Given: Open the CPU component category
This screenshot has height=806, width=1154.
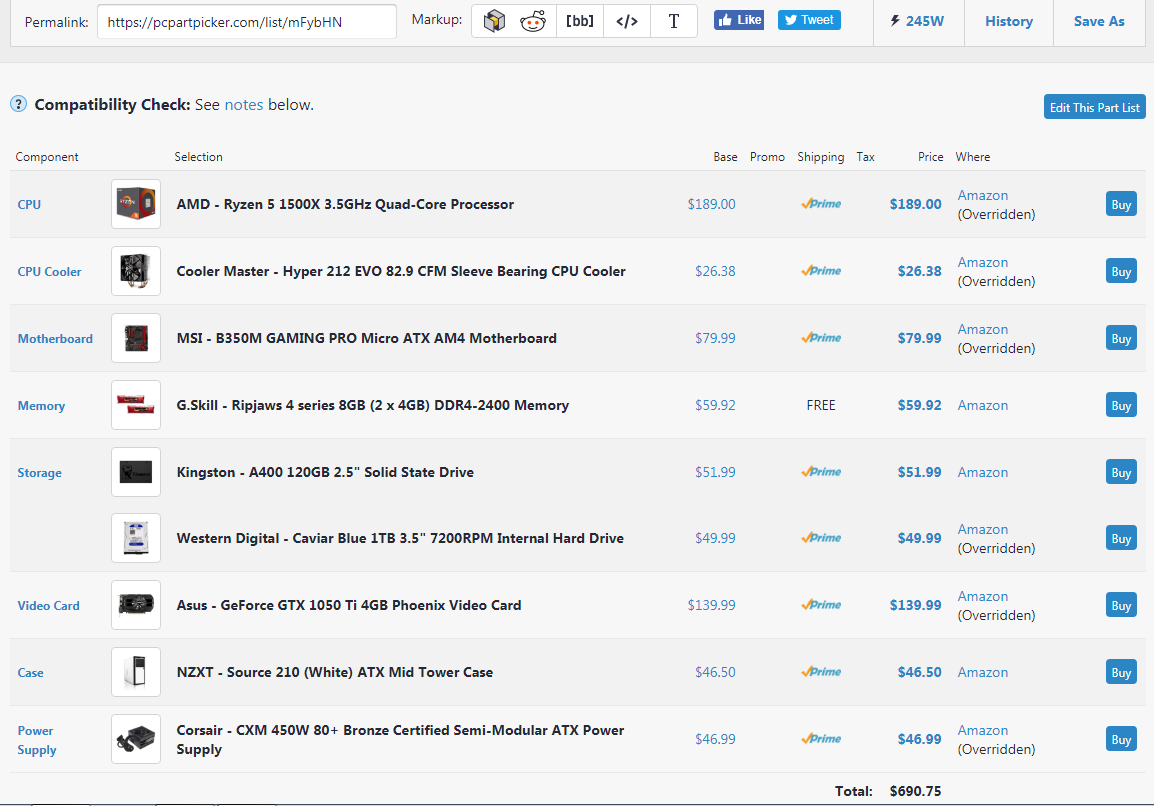Looking at the screenshot, I should point(28,204).
